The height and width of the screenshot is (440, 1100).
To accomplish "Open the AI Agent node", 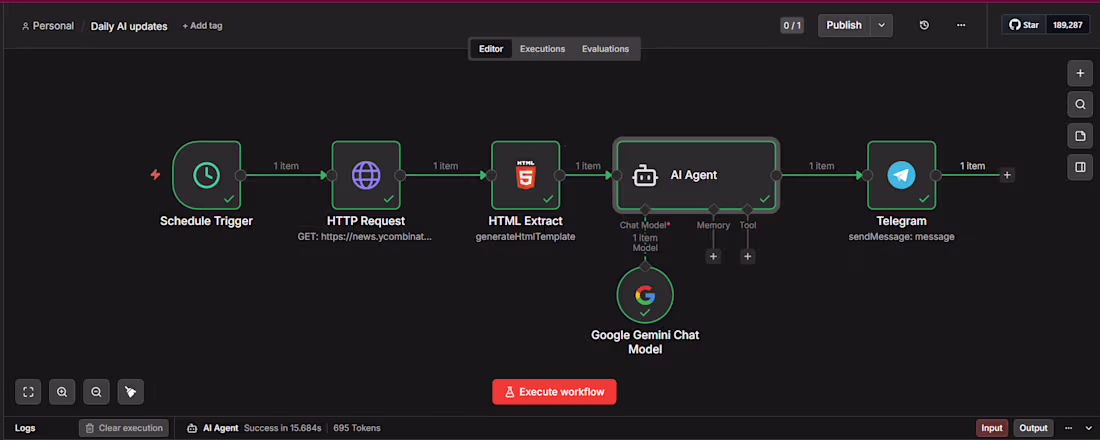I will (696, 175).
